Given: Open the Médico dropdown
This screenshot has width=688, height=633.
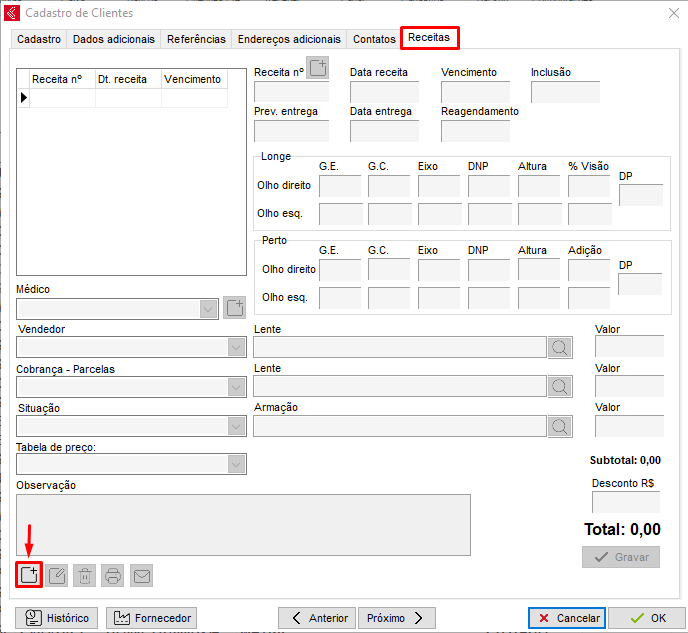Looking at the screenshot, I should (209, 309).
